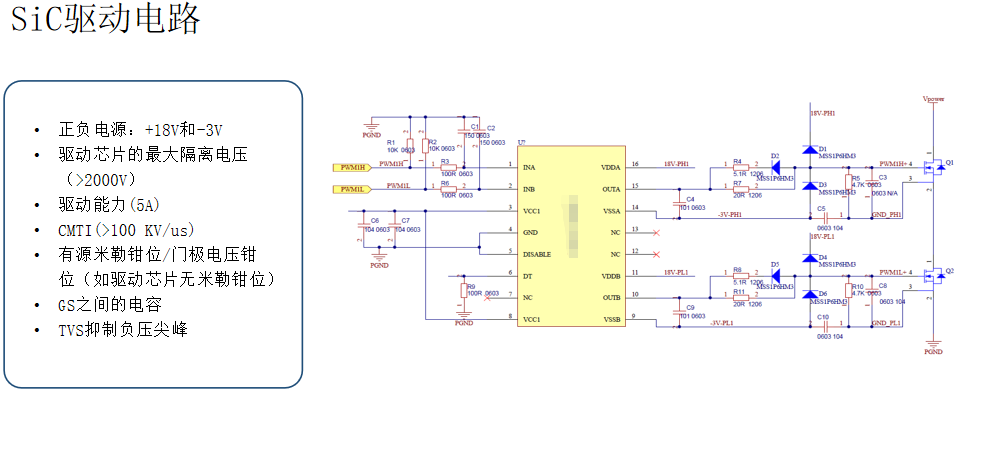This screenshot has height=466, width=984.
Task: Click the PWM1H input port symbol
Action: 351,167
